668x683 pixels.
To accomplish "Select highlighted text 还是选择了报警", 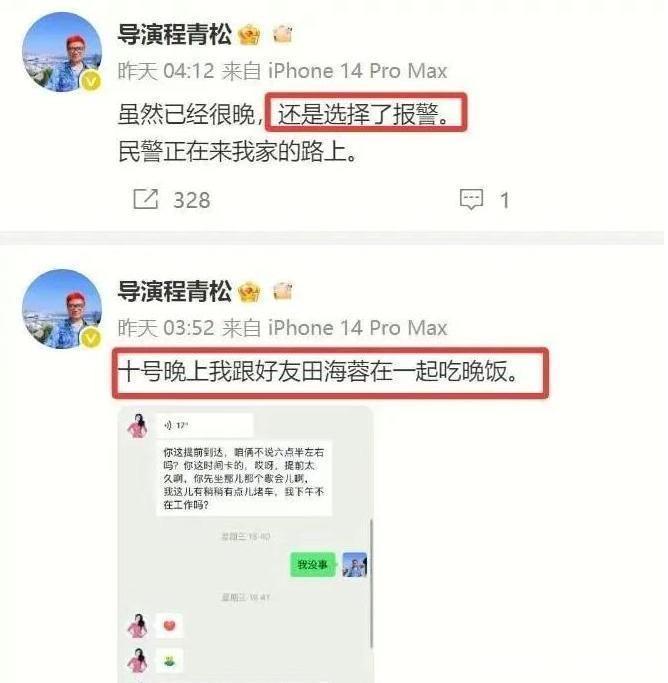I will [x=365, y=114].
